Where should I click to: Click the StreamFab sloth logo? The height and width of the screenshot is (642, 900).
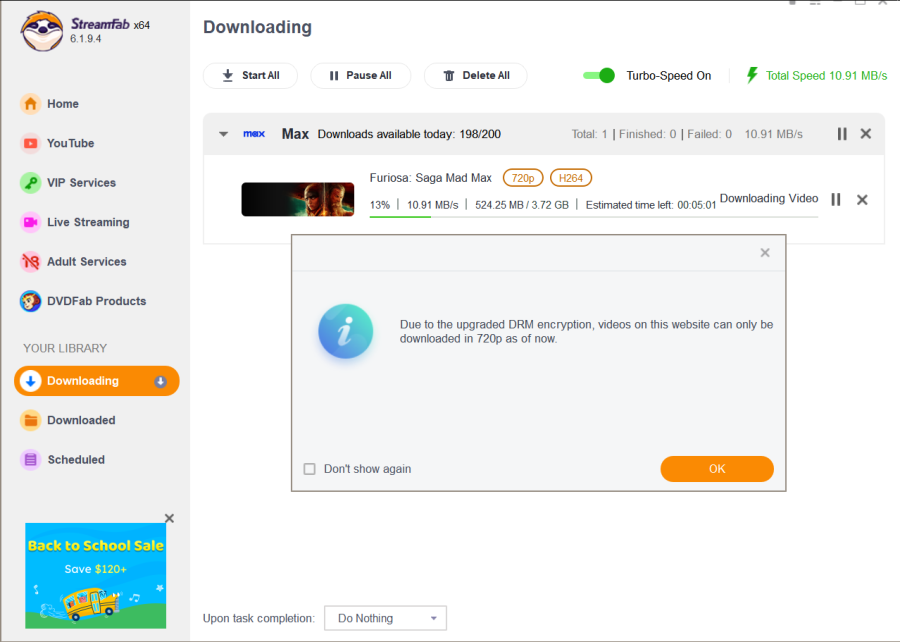pos(42,31)
